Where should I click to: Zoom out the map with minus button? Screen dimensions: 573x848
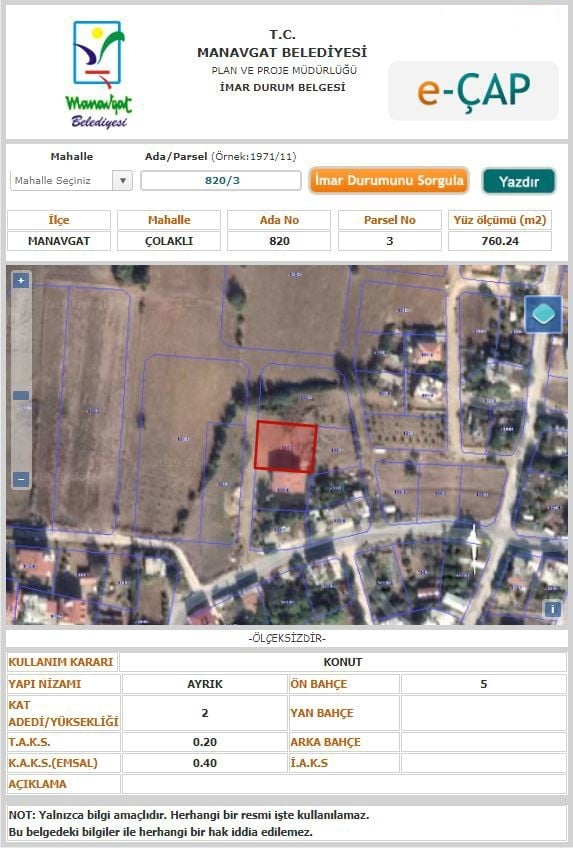tap(21, 479)
